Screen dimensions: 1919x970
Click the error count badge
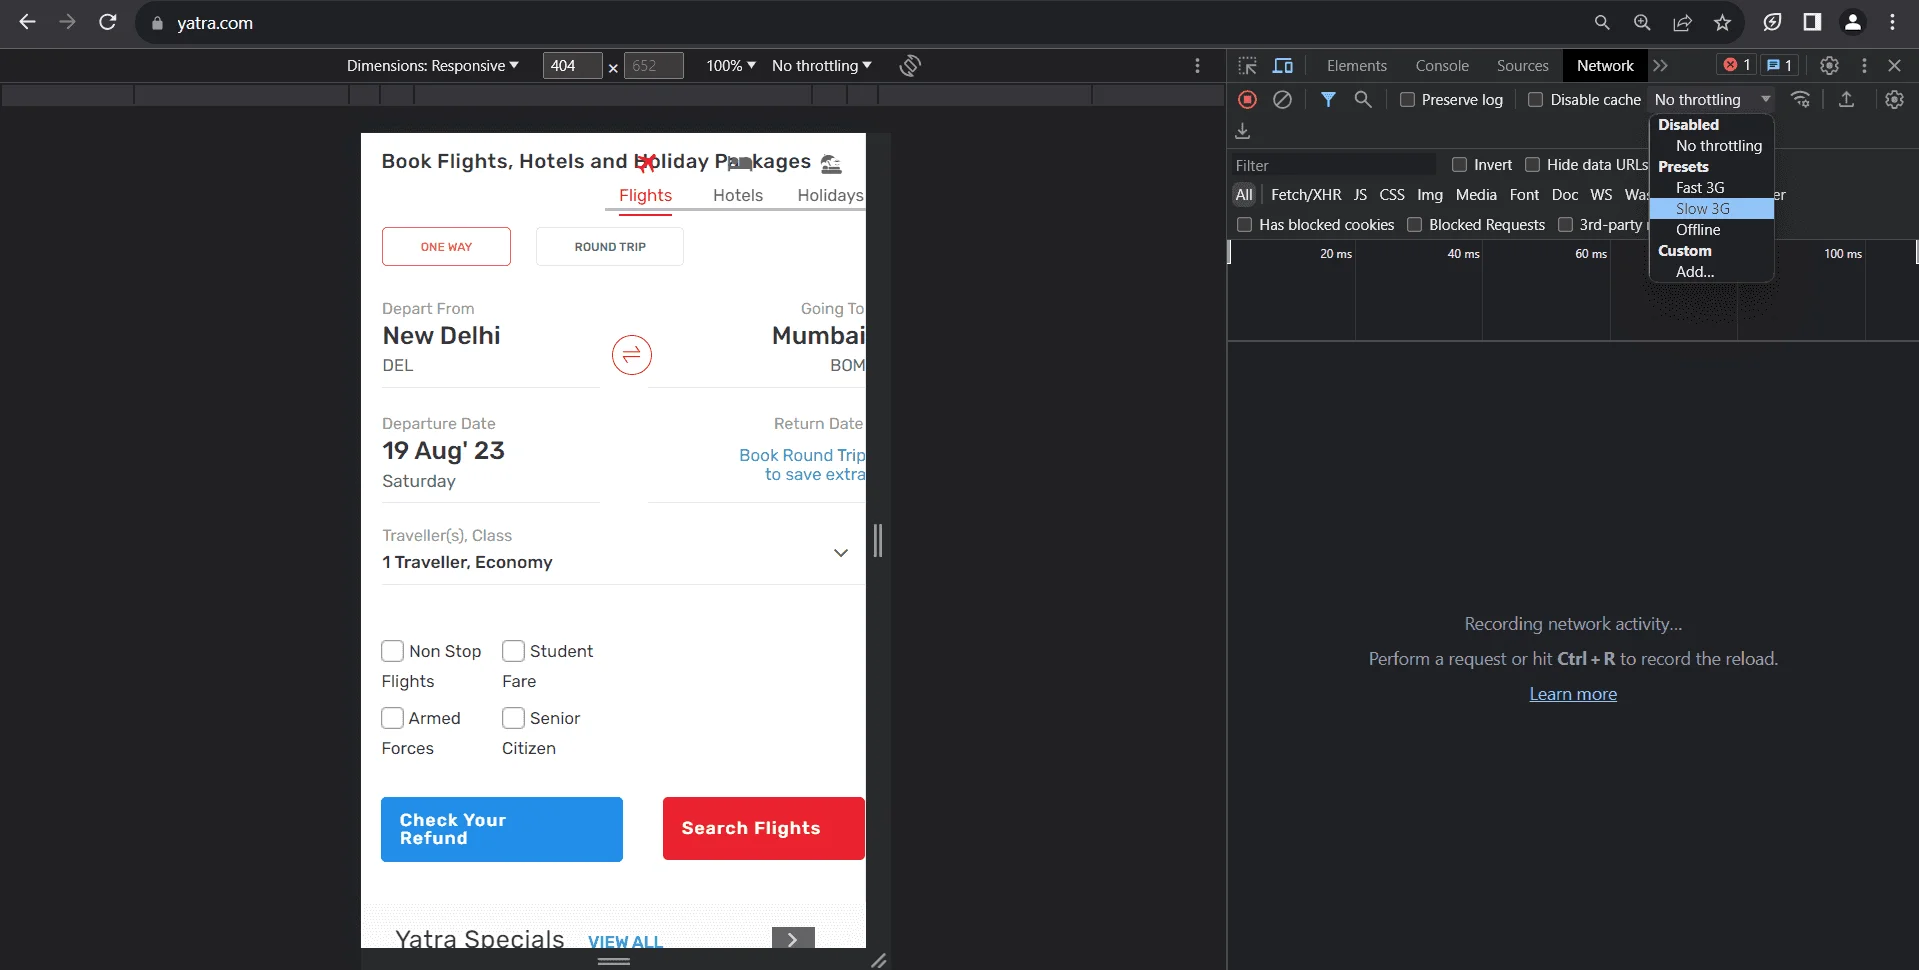[x=1737, y=65]
